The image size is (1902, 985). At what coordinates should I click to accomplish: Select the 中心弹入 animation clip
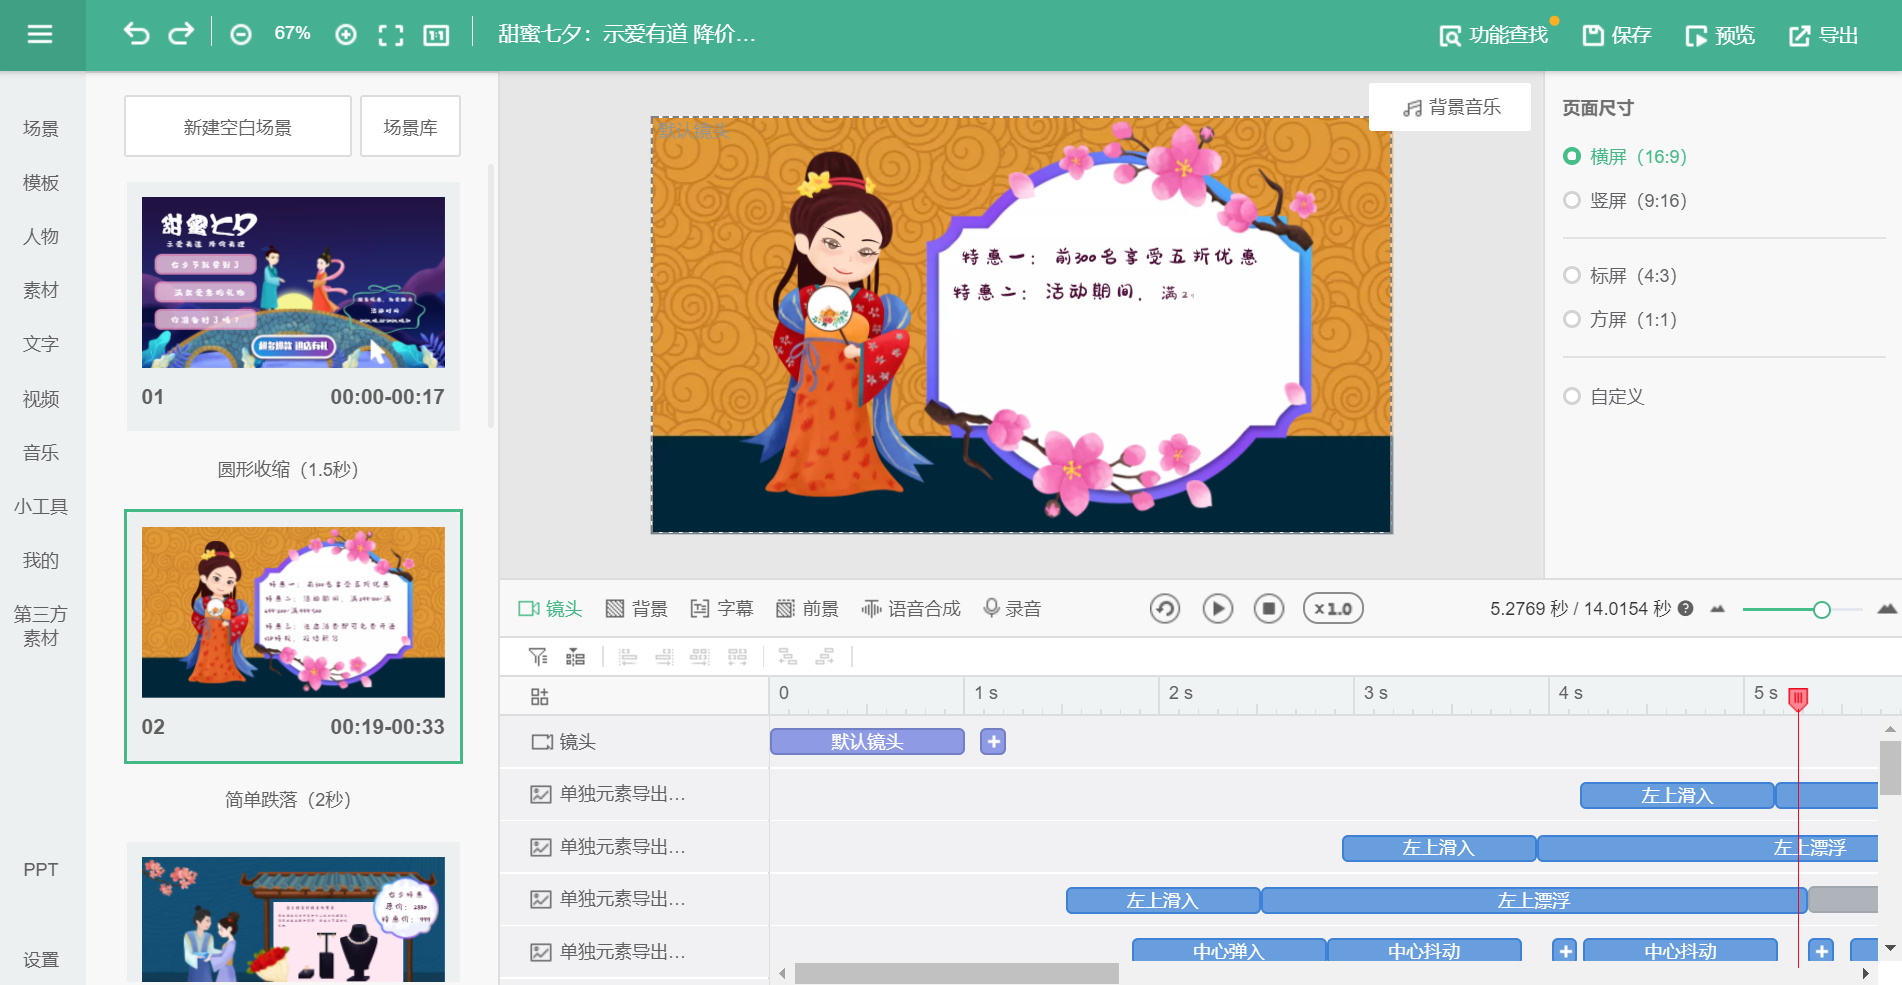(1229, 950)
